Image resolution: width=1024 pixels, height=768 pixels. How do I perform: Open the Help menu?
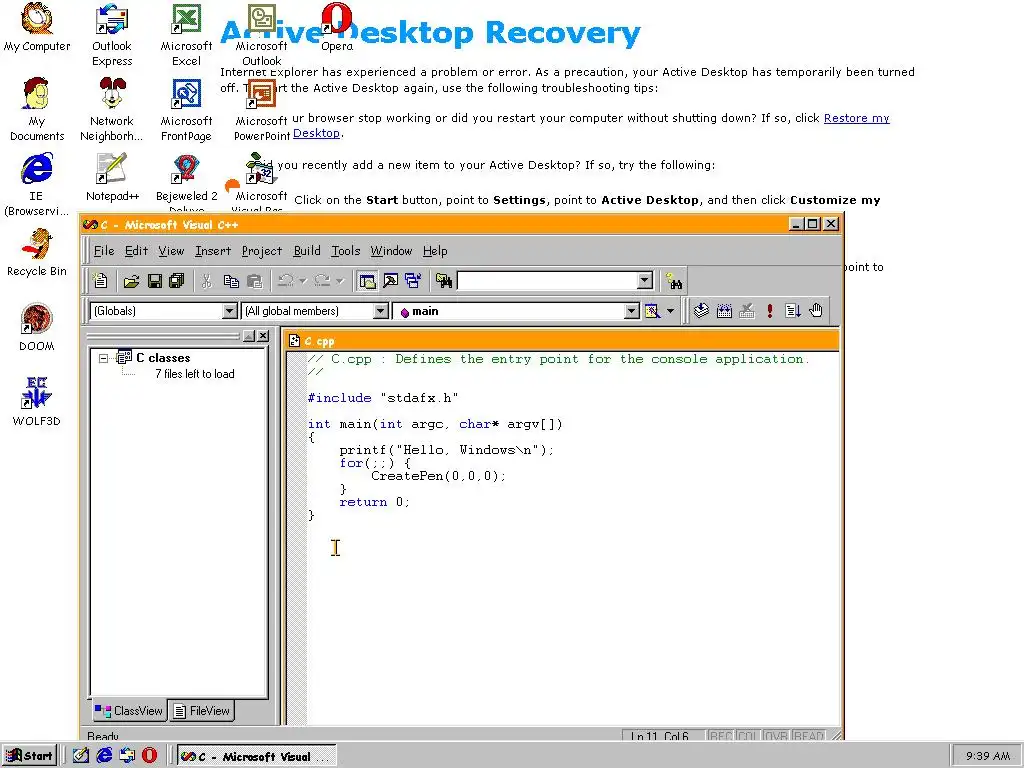click(x=435, y=251)
